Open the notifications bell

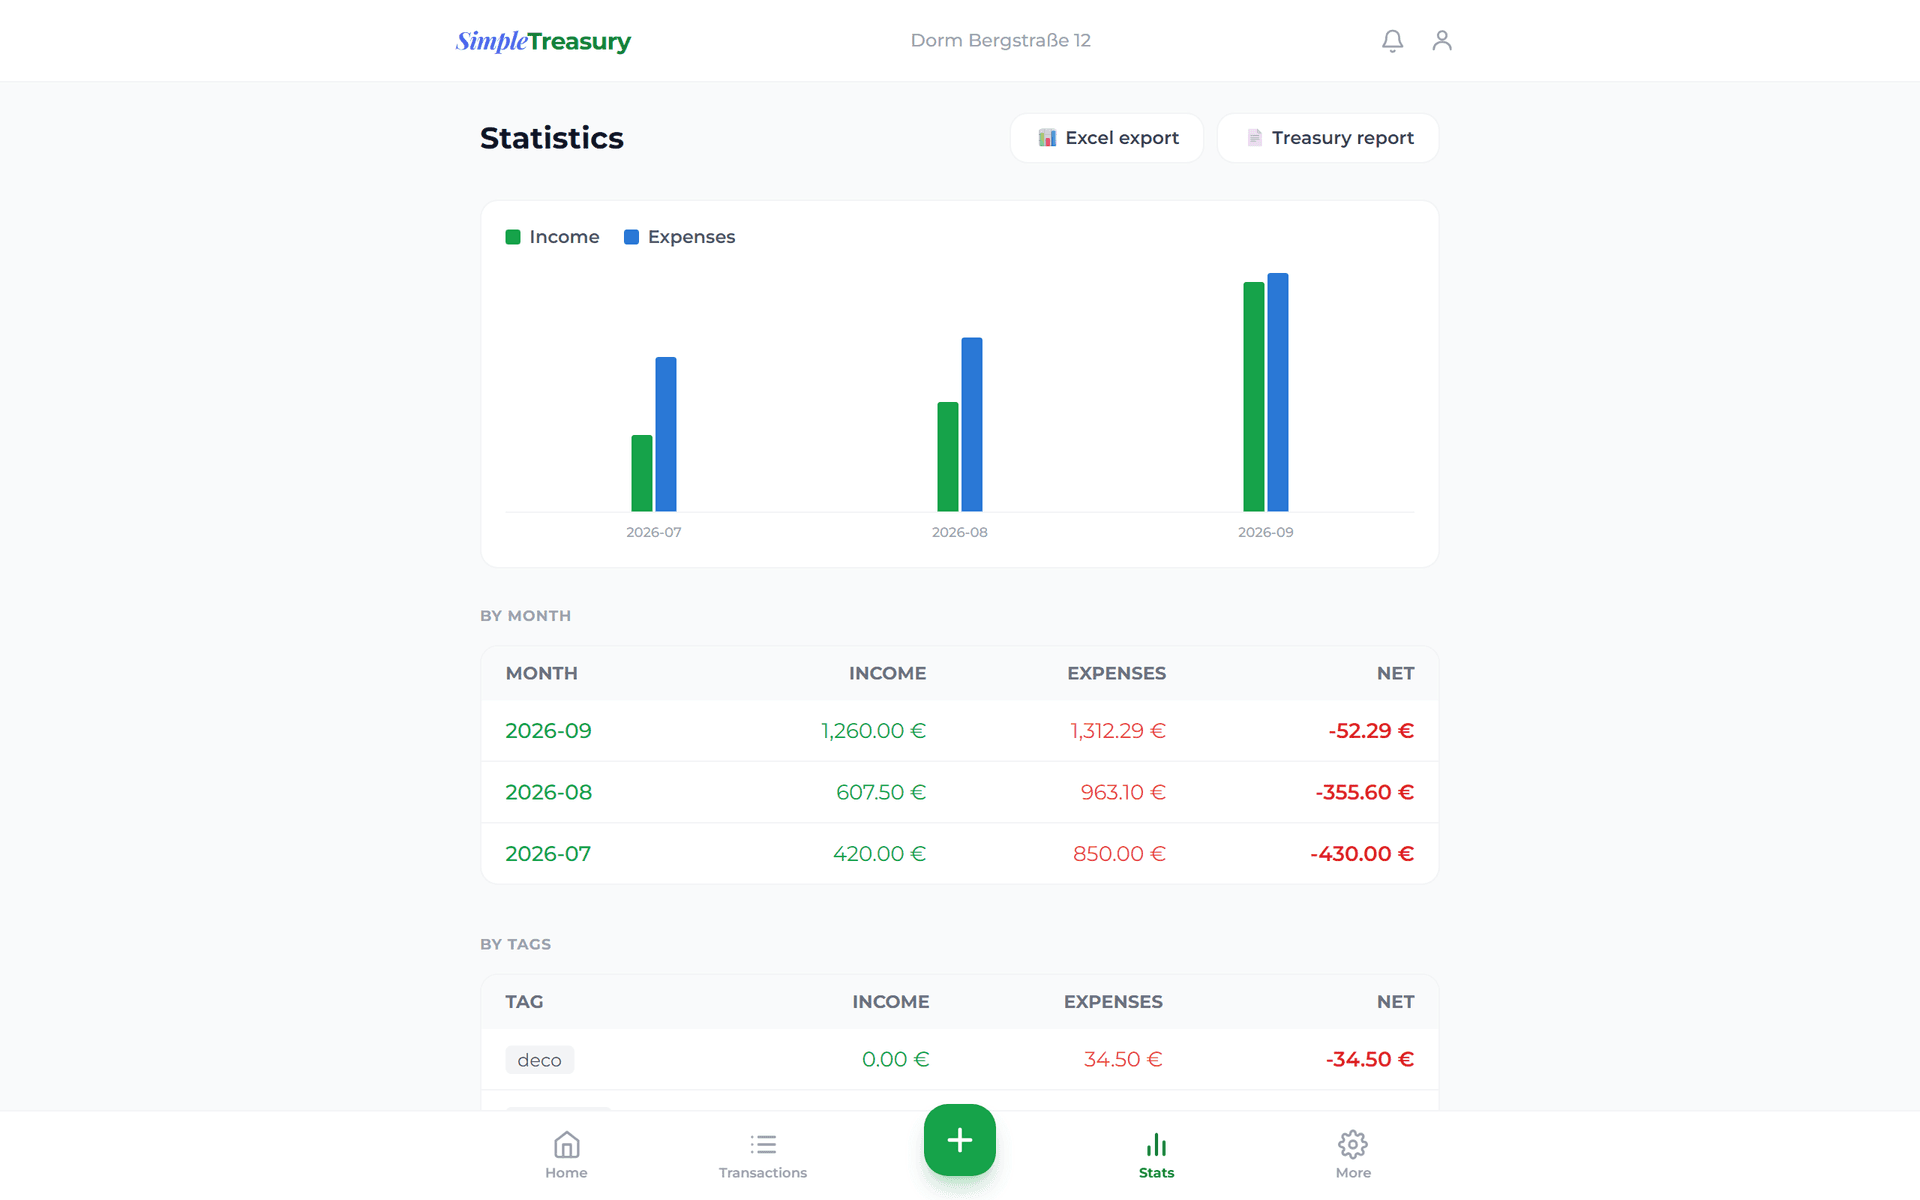pos(1392,41)
